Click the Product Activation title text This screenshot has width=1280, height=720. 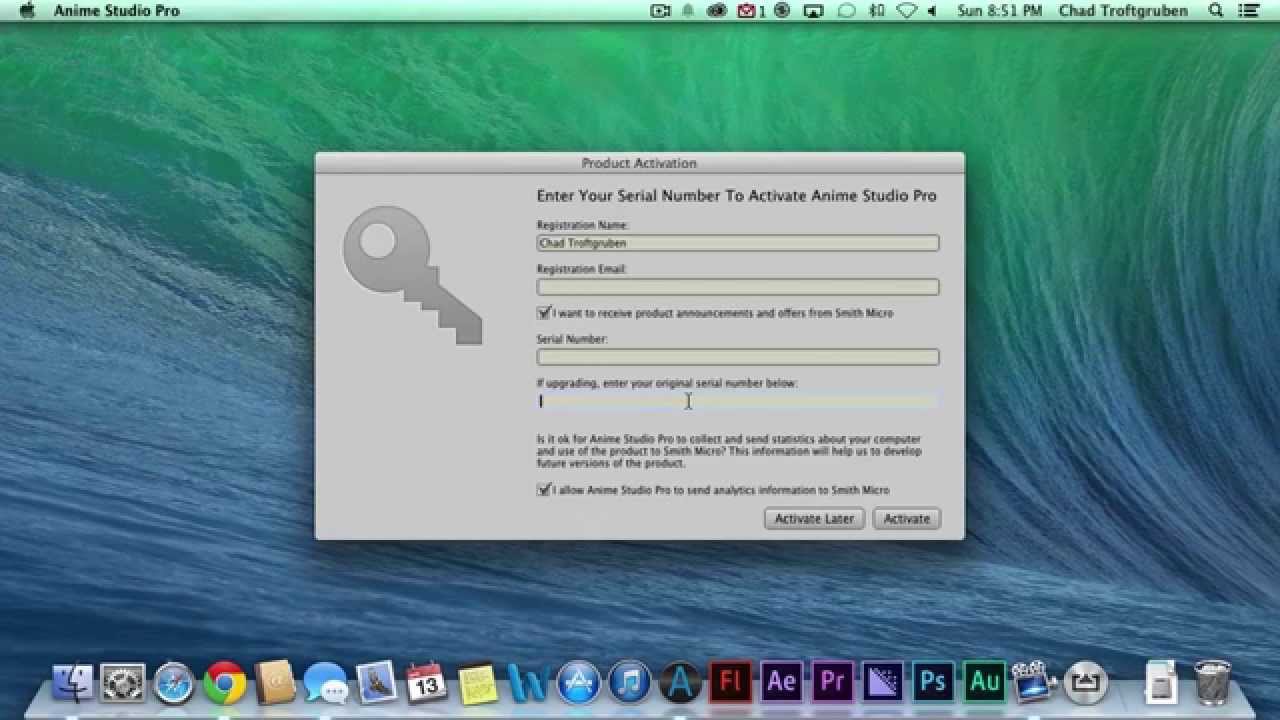639,163
